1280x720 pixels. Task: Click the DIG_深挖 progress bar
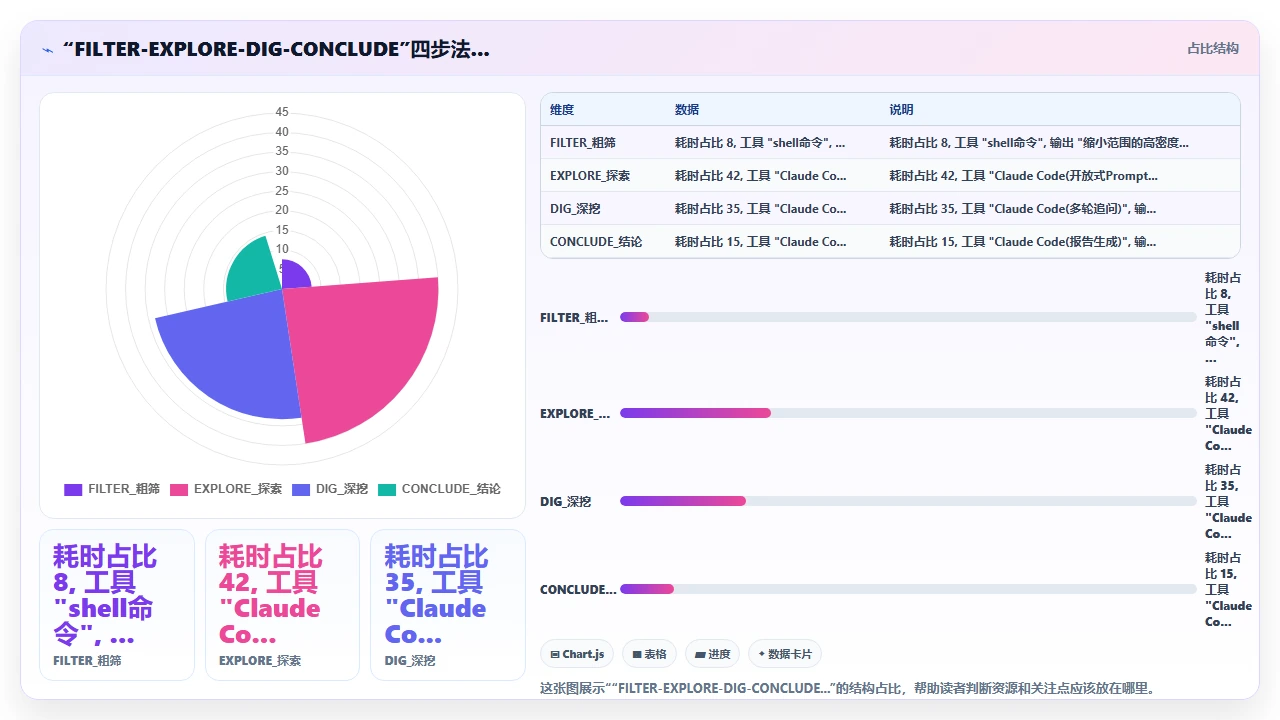pyautogui.click(x=908, y=501)
